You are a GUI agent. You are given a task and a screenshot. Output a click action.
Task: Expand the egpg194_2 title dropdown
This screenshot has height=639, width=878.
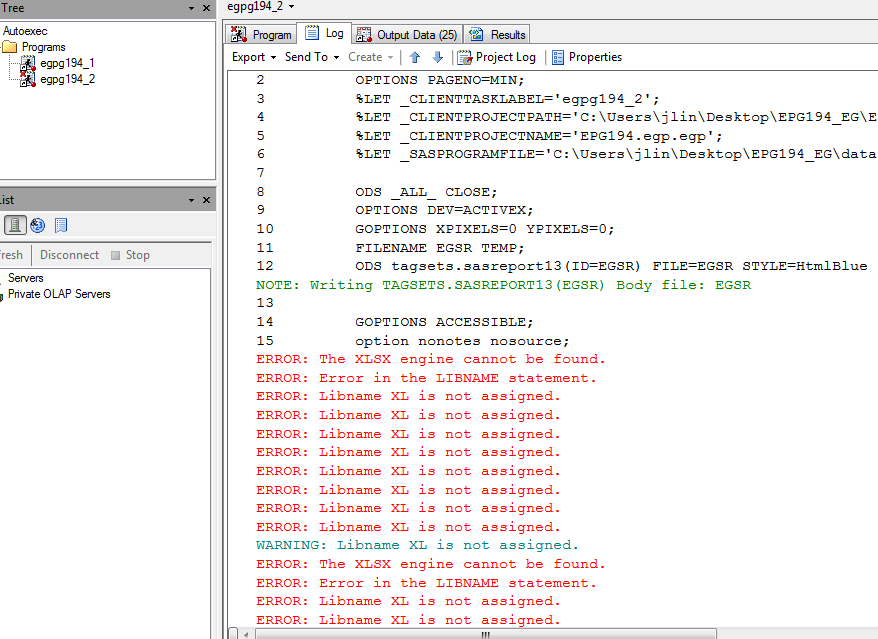pos(291,7)
